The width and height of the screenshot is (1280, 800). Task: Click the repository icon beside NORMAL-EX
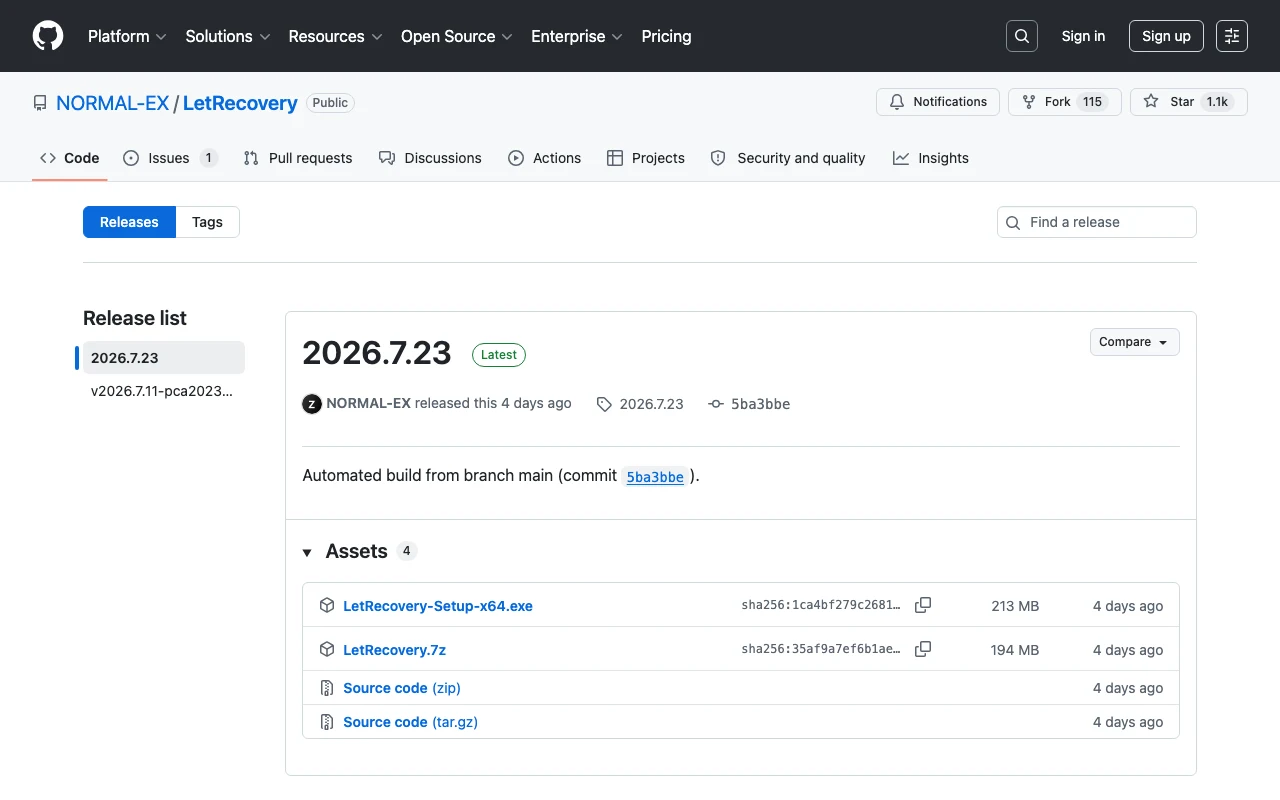(40, 103)
